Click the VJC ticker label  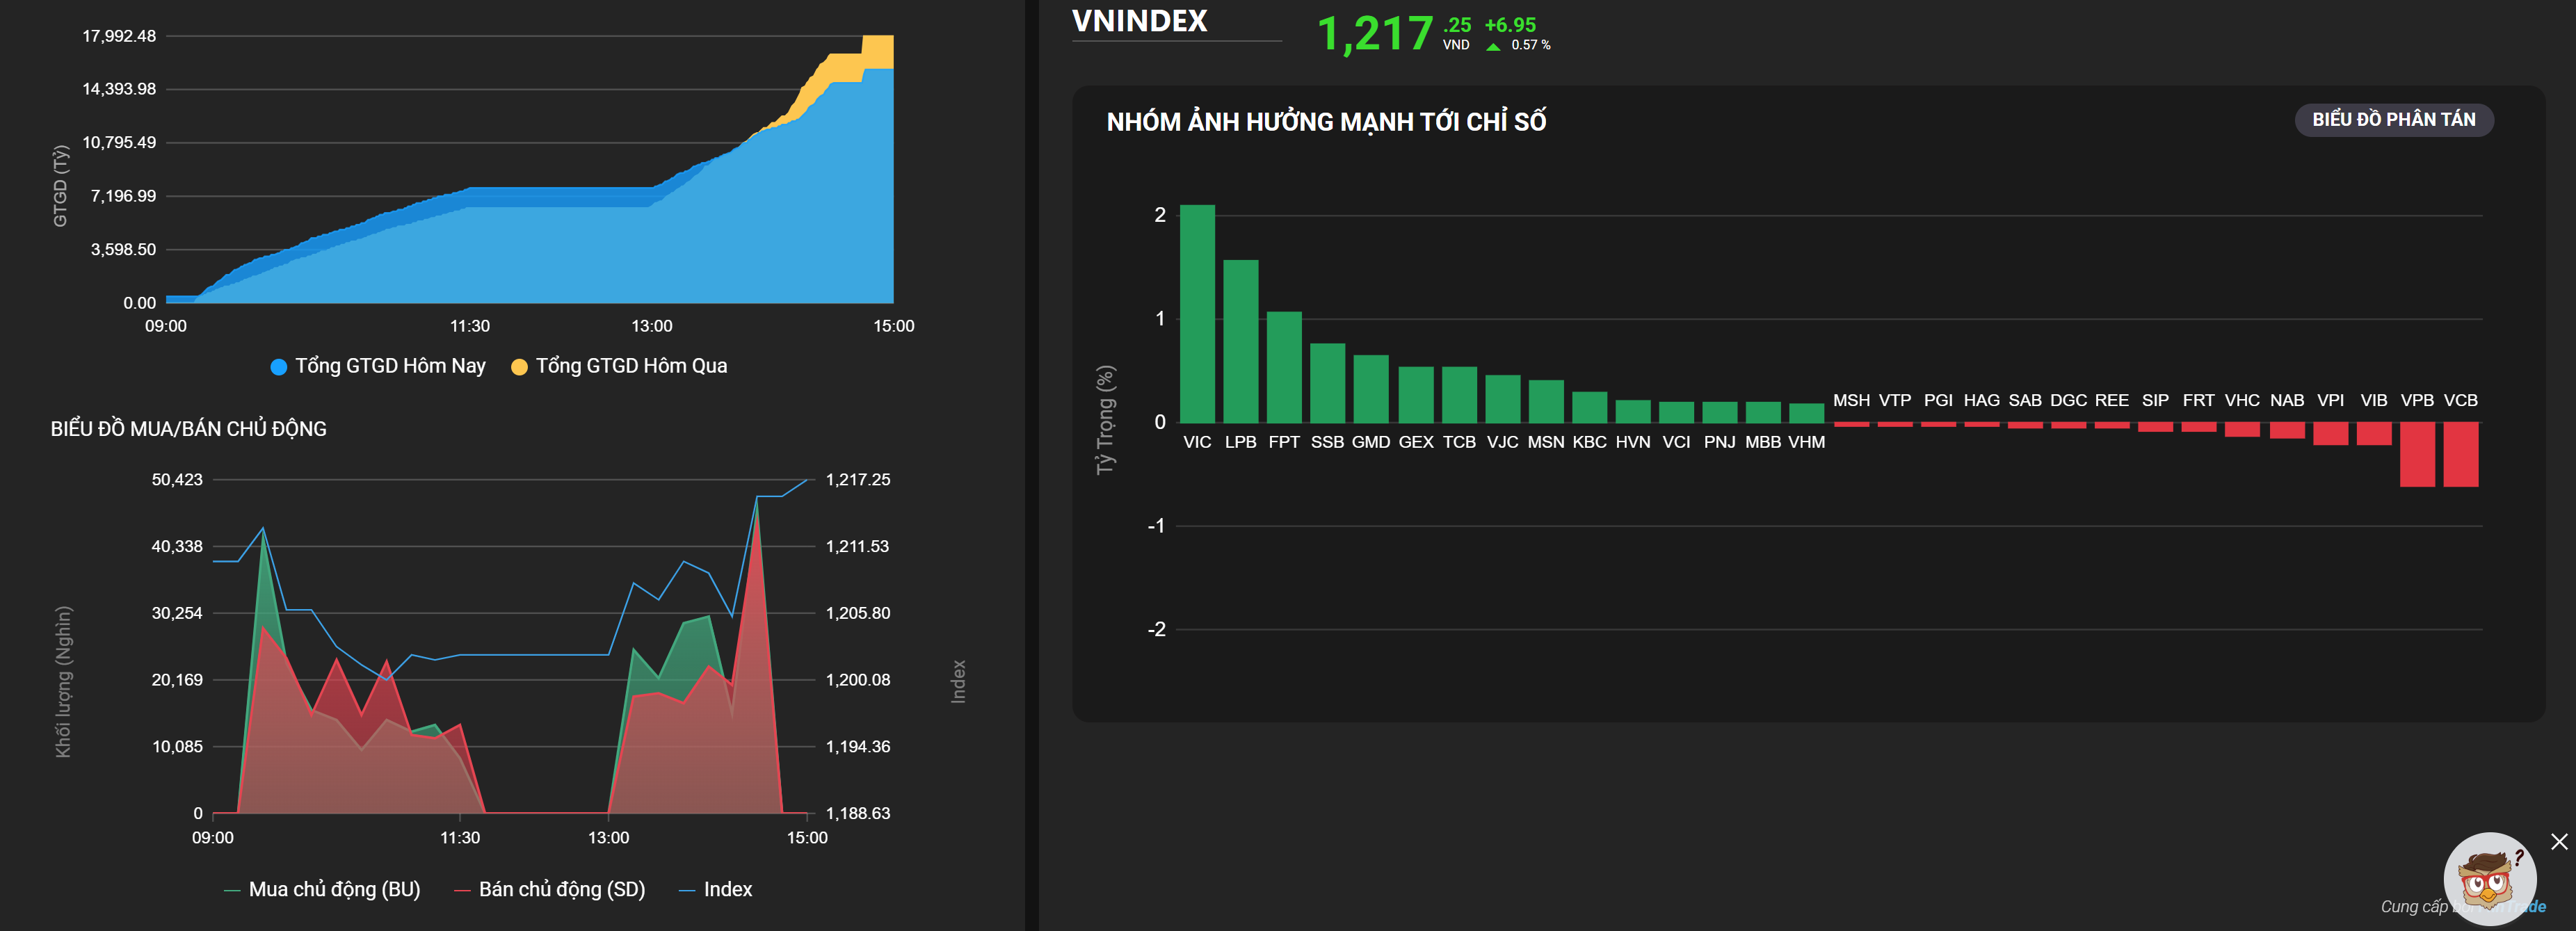click(1502, 442)
